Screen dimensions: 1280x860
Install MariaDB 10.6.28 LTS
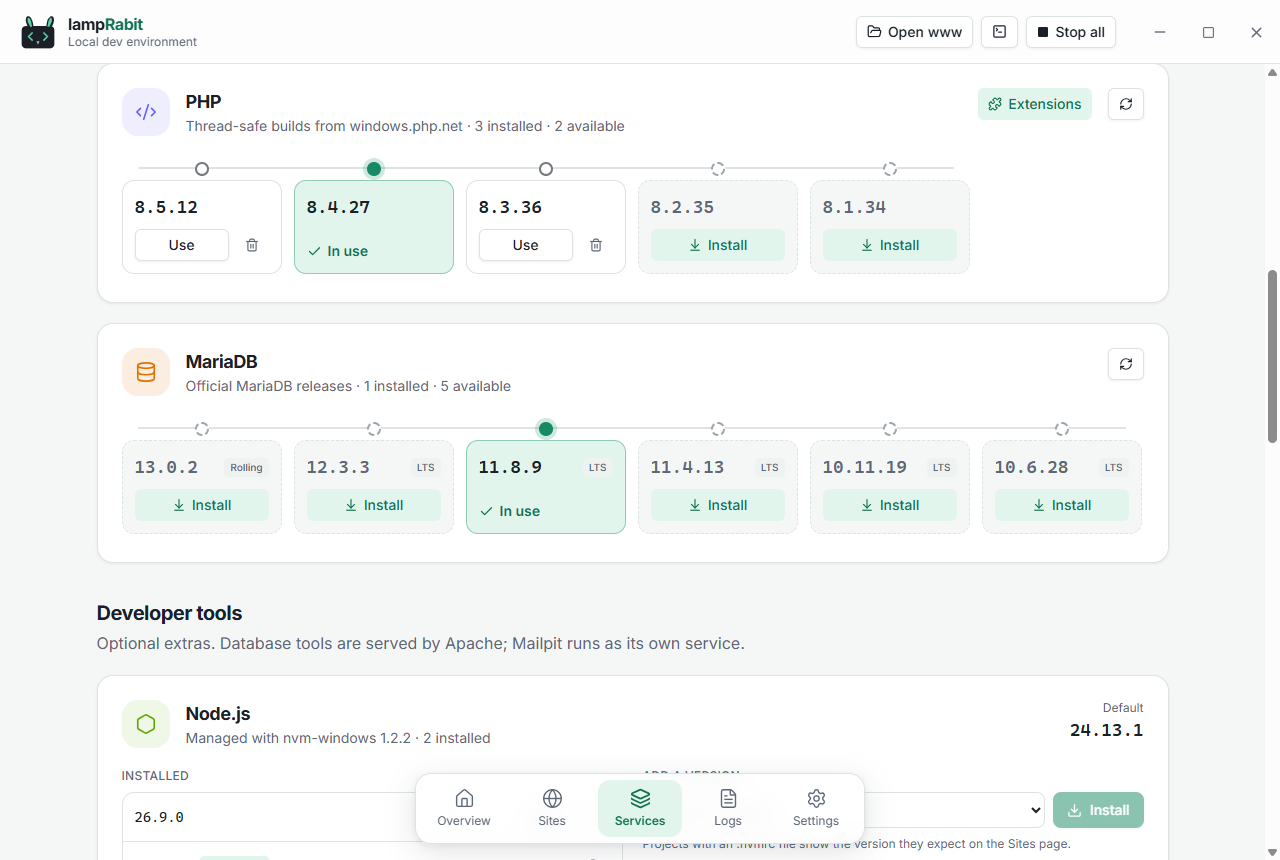(x=1062, y=505)
